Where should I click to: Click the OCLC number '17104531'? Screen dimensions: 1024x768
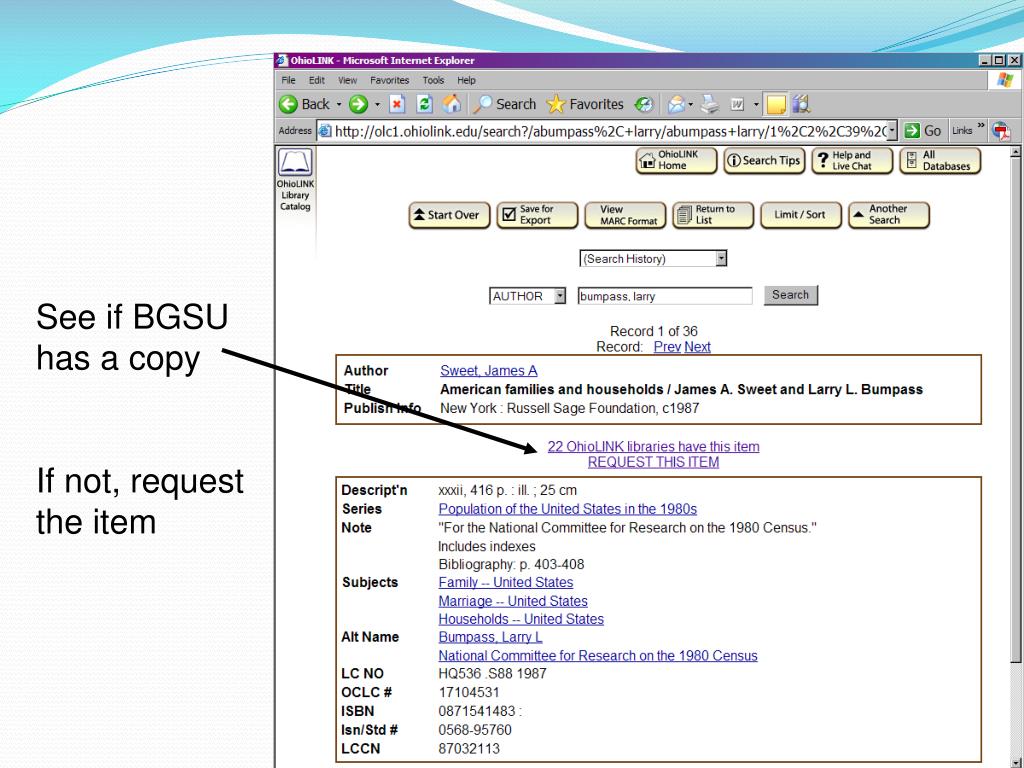coord(469,692)
